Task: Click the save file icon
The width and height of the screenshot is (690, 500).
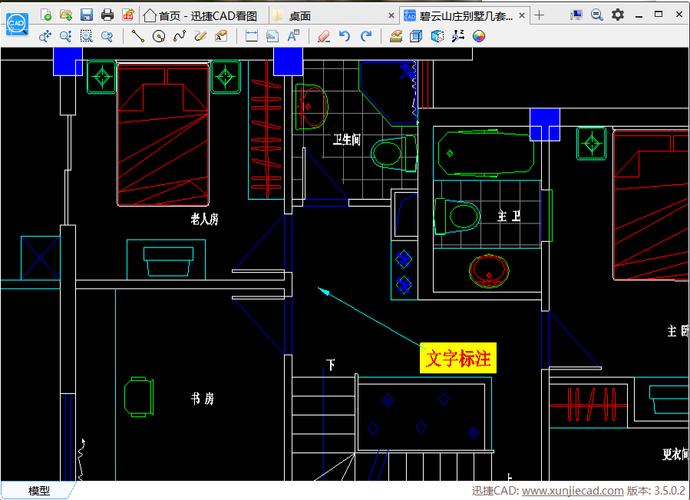Action: (x=86, y=14)
